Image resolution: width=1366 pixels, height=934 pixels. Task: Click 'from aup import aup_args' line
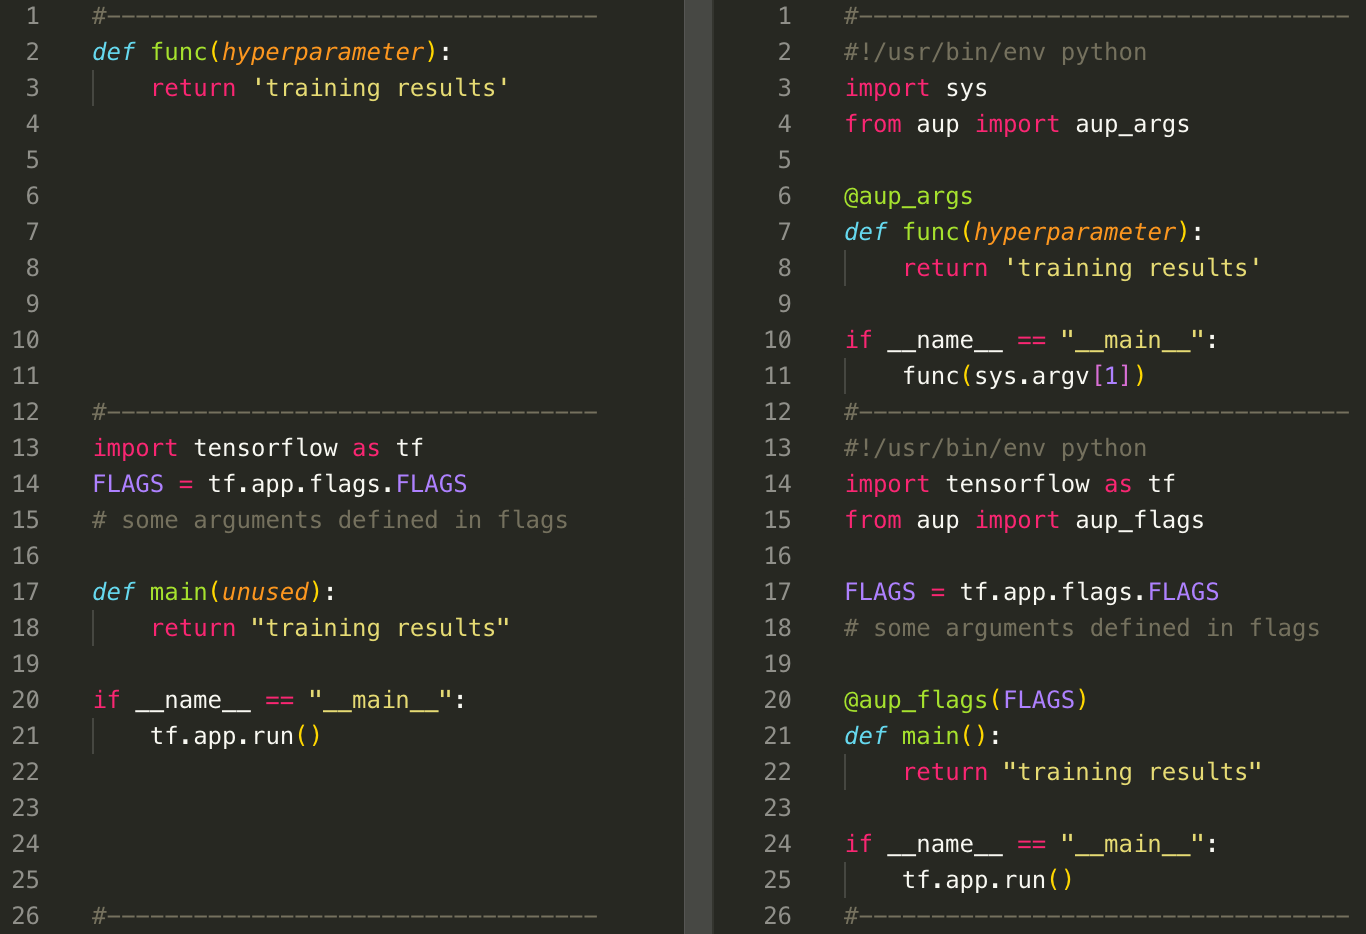(x=1017, y=124)
